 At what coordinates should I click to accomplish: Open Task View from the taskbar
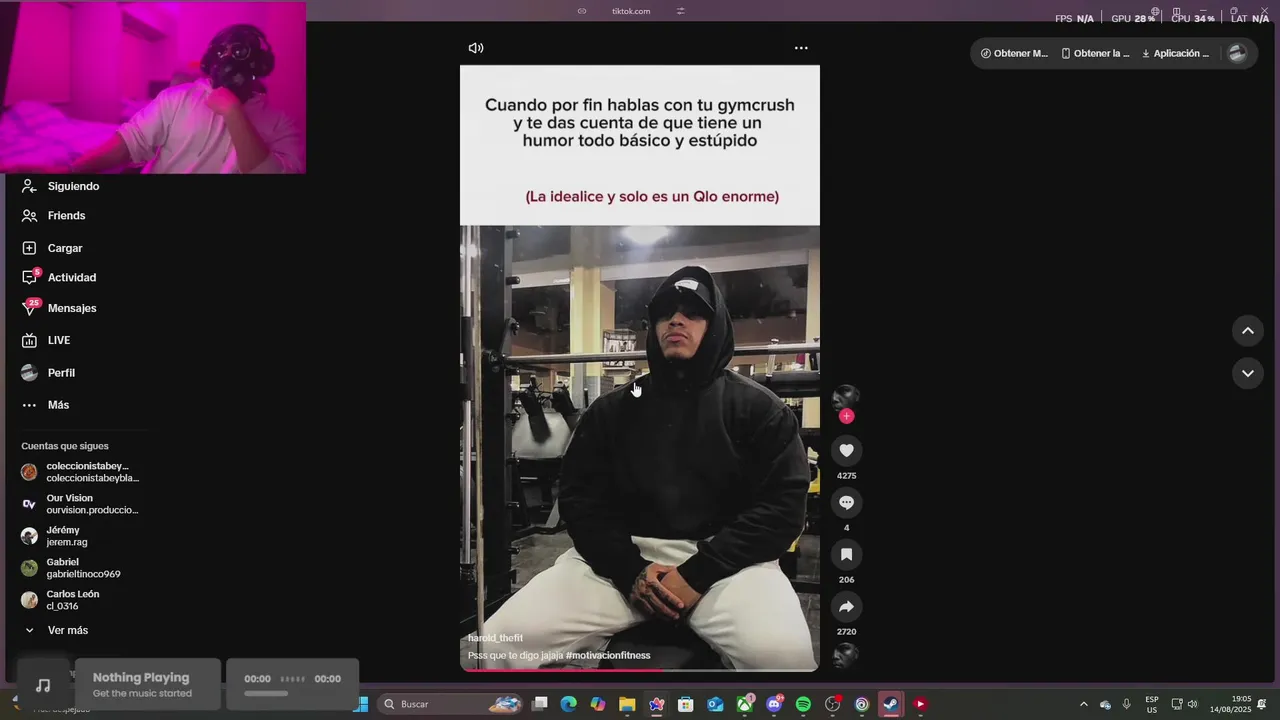tap(539, 704)
